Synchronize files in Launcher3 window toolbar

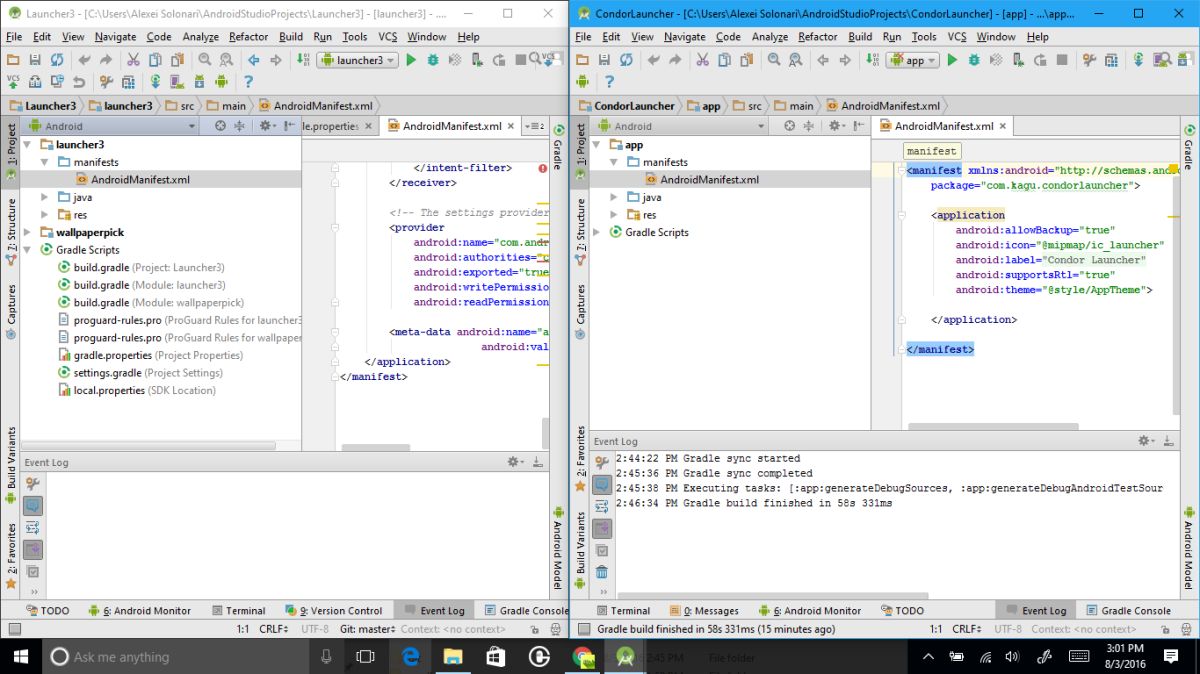57,60
